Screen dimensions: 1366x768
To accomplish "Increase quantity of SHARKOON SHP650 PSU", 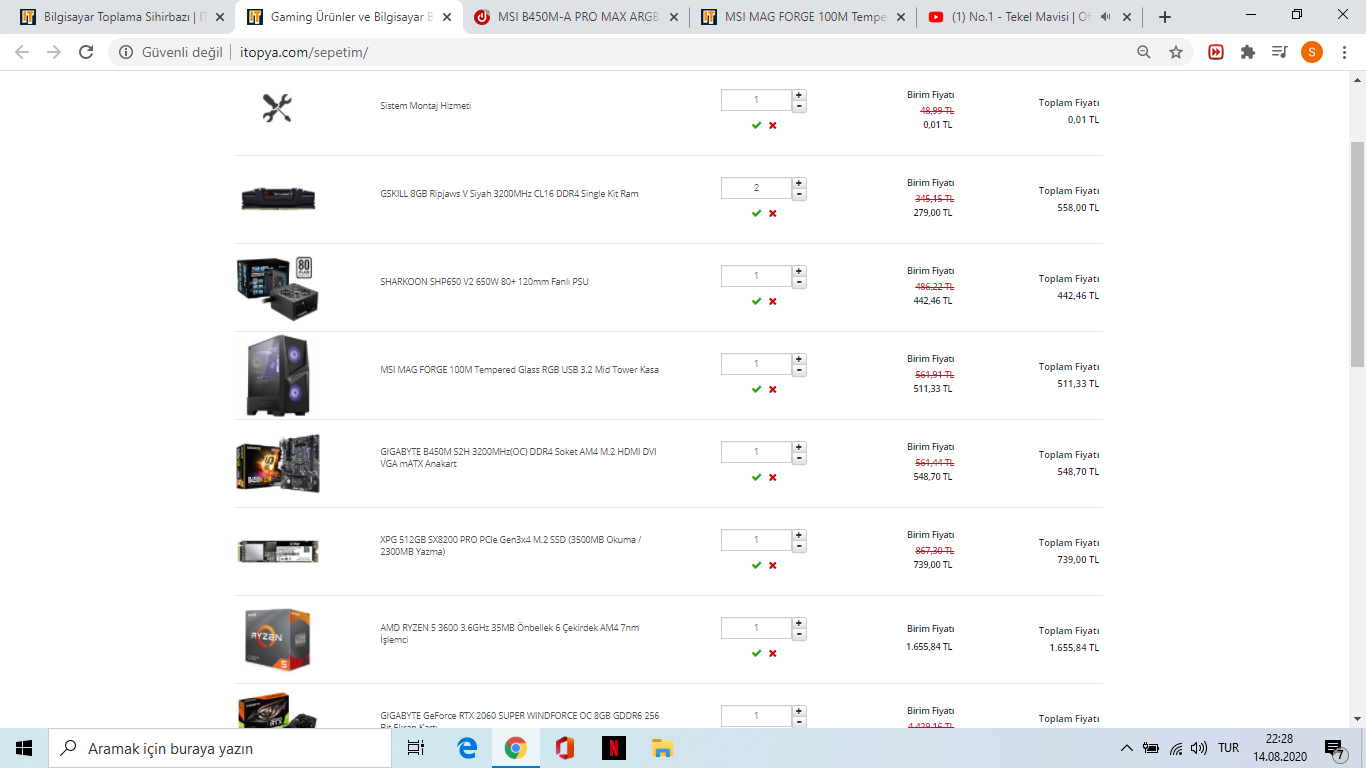I will pos(799,271).
